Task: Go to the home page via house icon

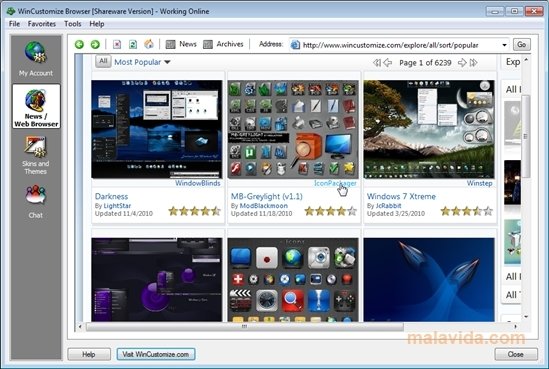Action: pyautogui.click(x=149, y=44)
